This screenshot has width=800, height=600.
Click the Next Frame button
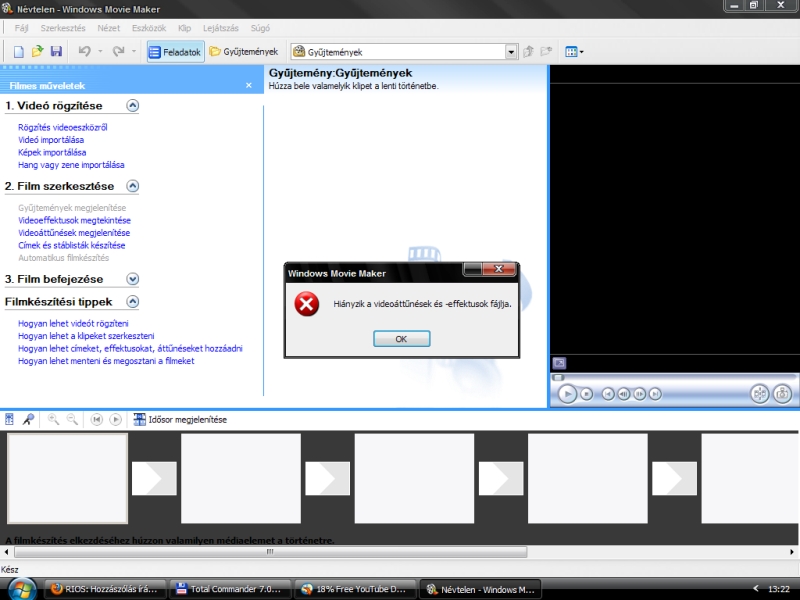tap(639, 394)
